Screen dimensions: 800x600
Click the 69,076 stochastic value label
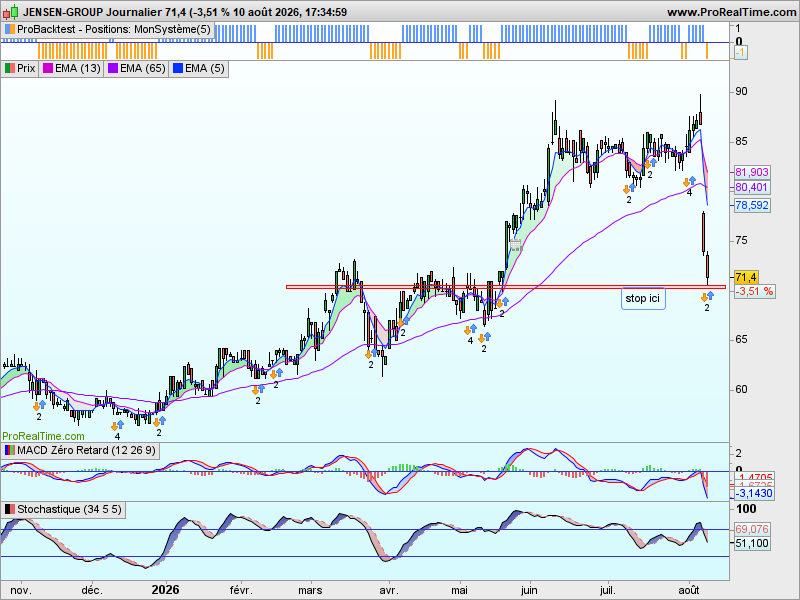(x=752, y=530)
